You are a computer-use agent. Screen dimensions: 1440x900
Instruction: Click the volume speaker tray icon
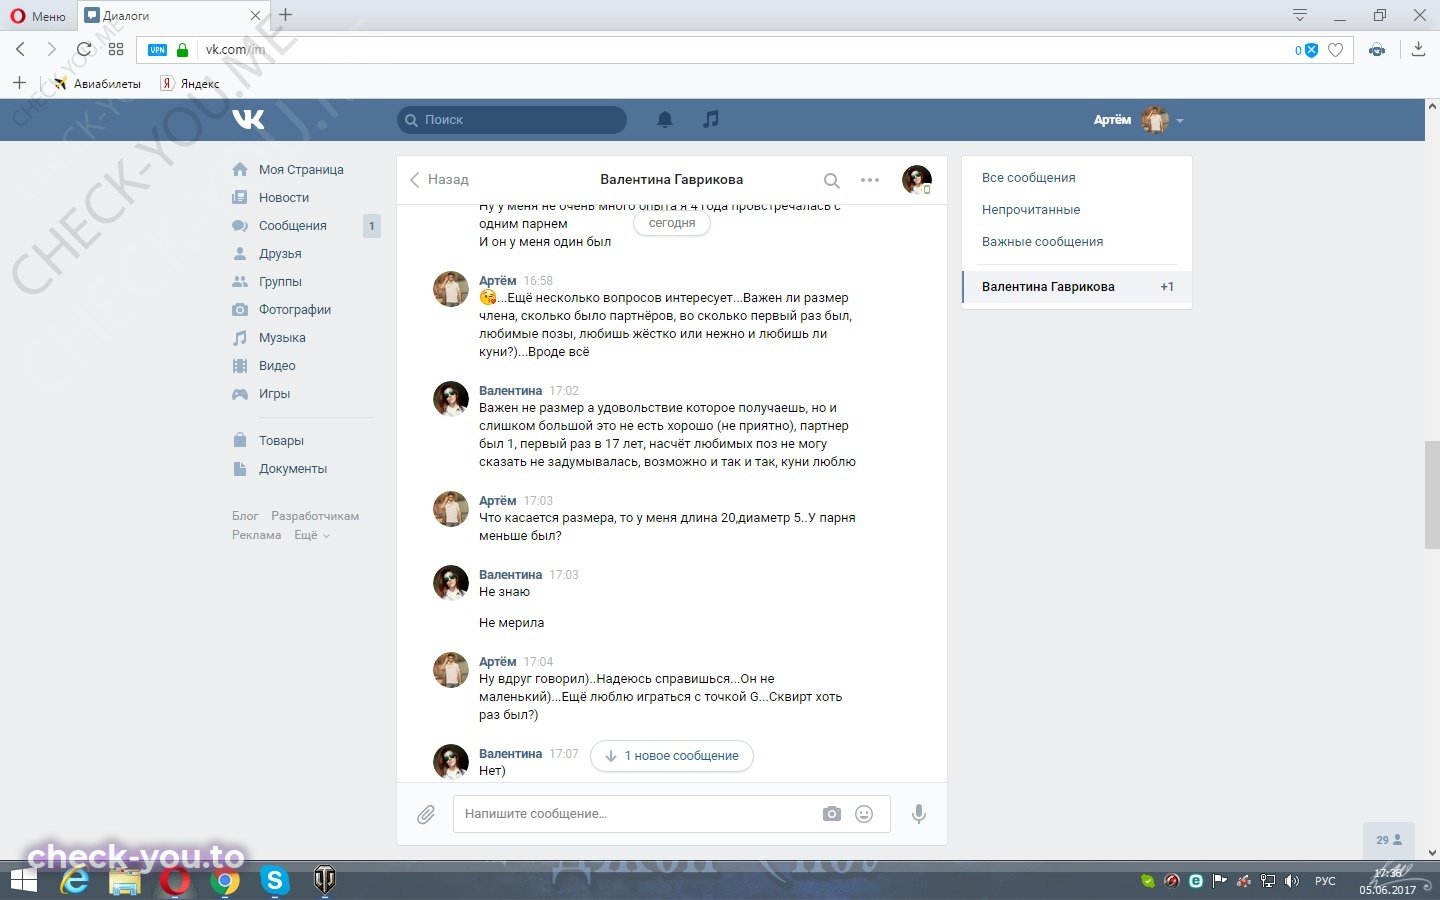click(x=1291, y=881)
